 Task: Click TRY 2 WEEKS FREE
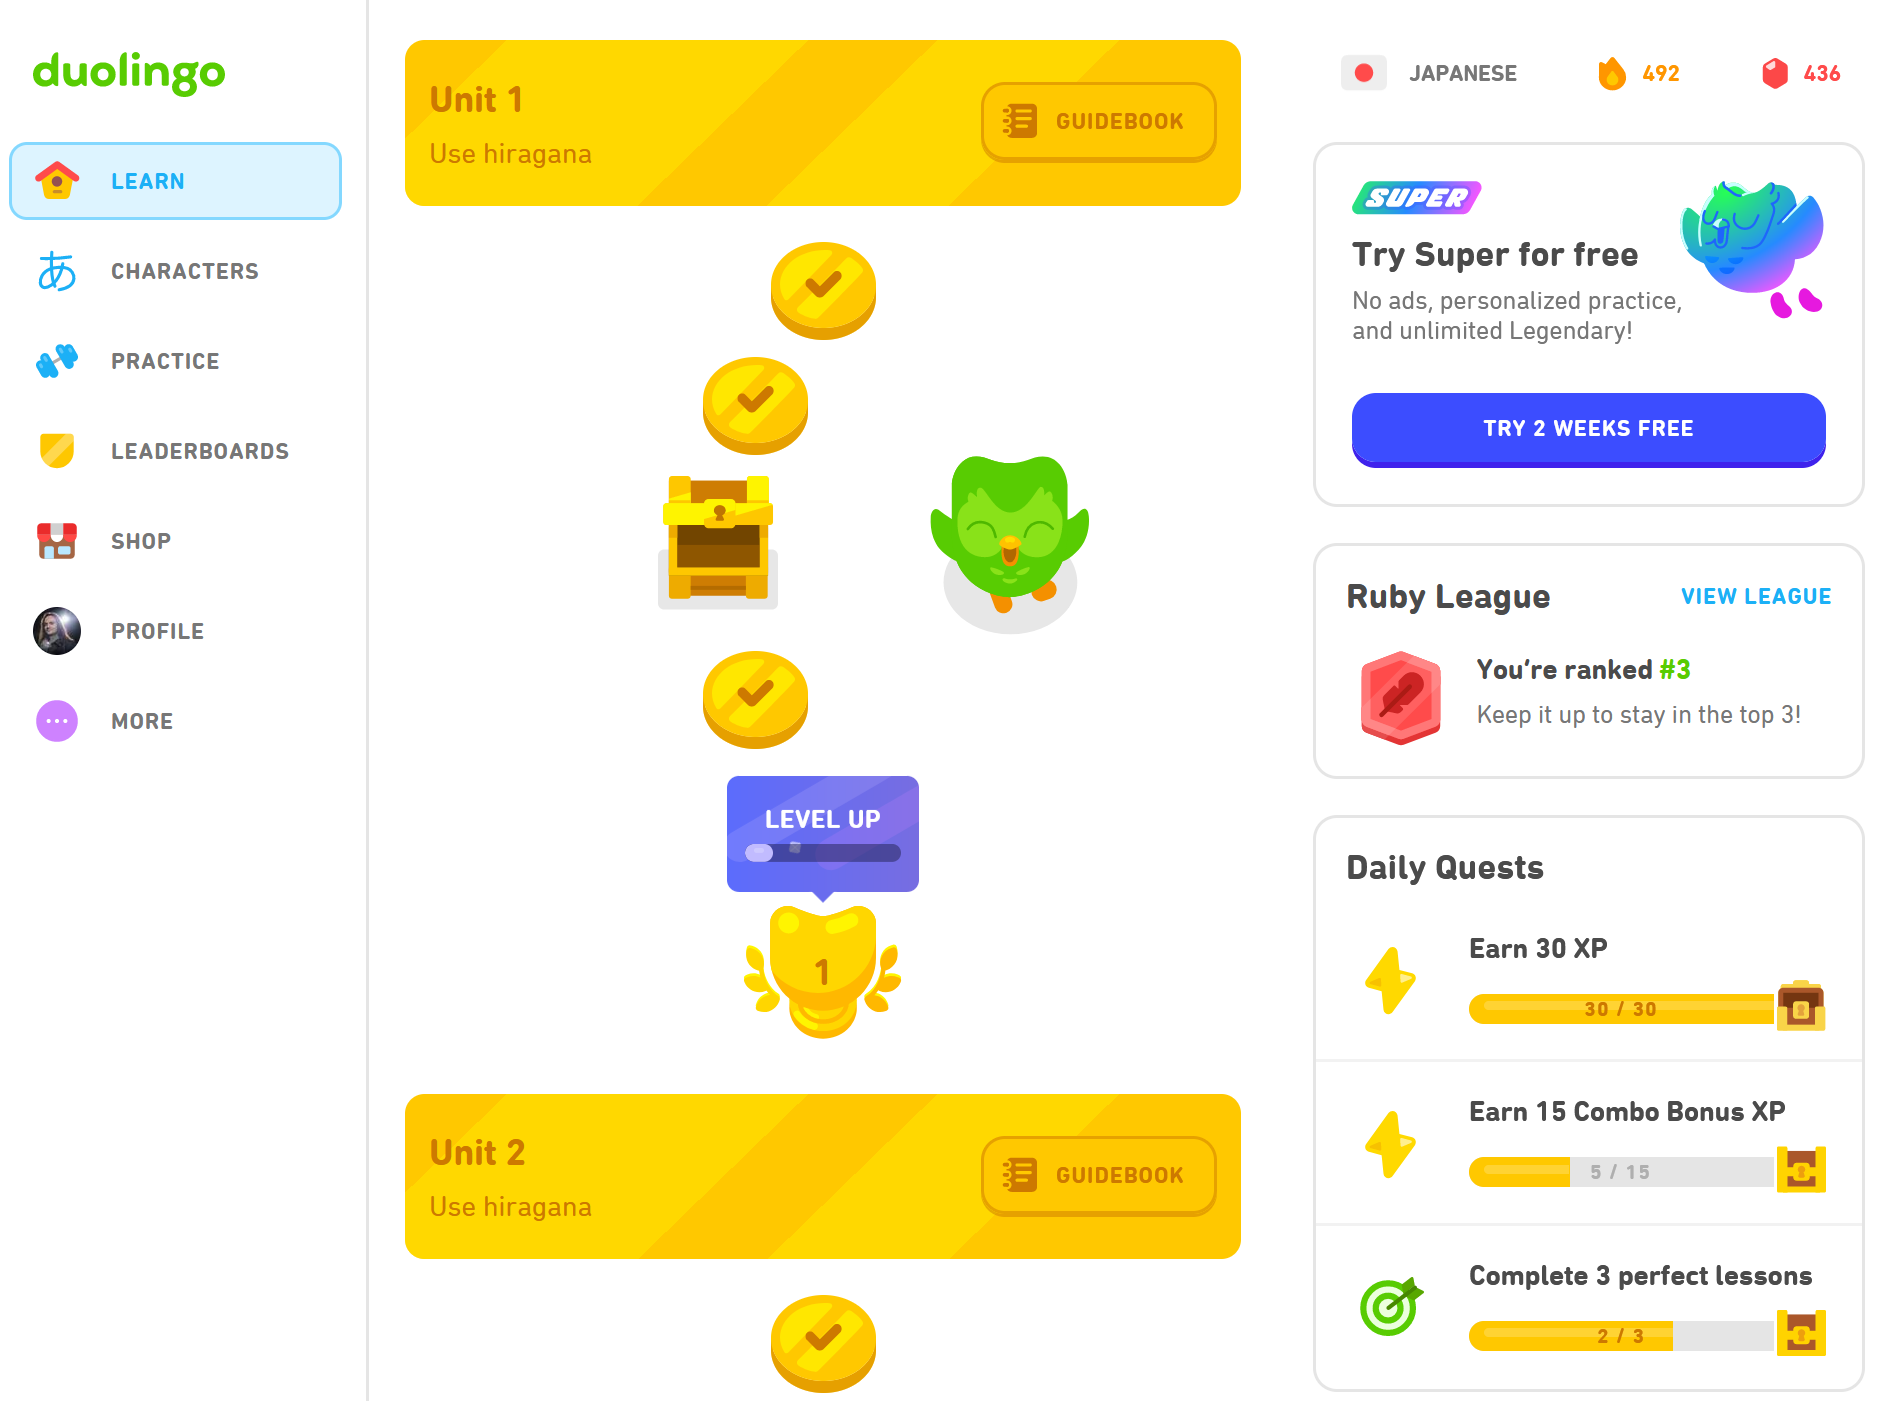1588,429
